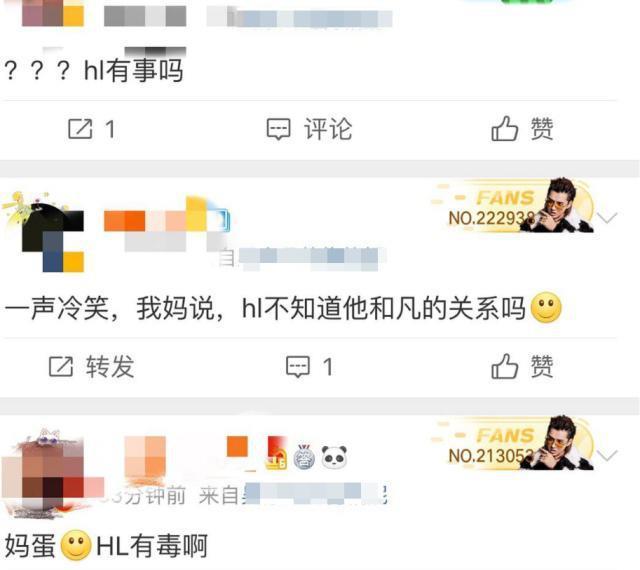640x570 pixels.
Task: Open the FANS NO.222938 badge
Action: pyautogui.click(x=512, y=206)
